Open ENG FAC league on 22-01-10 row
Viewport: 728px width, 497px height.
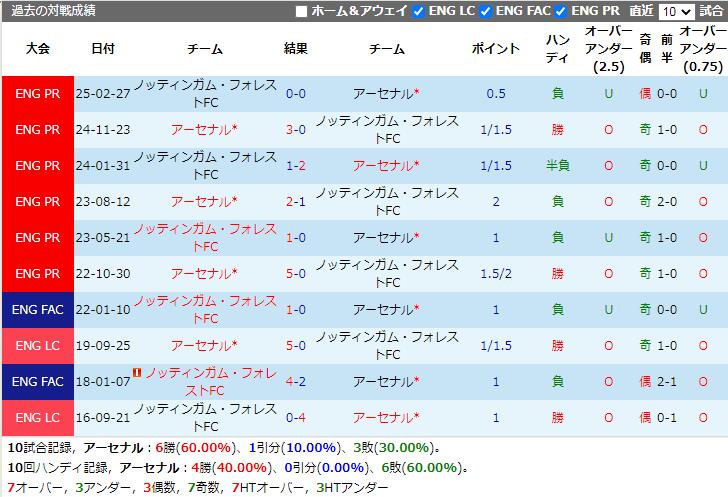[38, 310]
